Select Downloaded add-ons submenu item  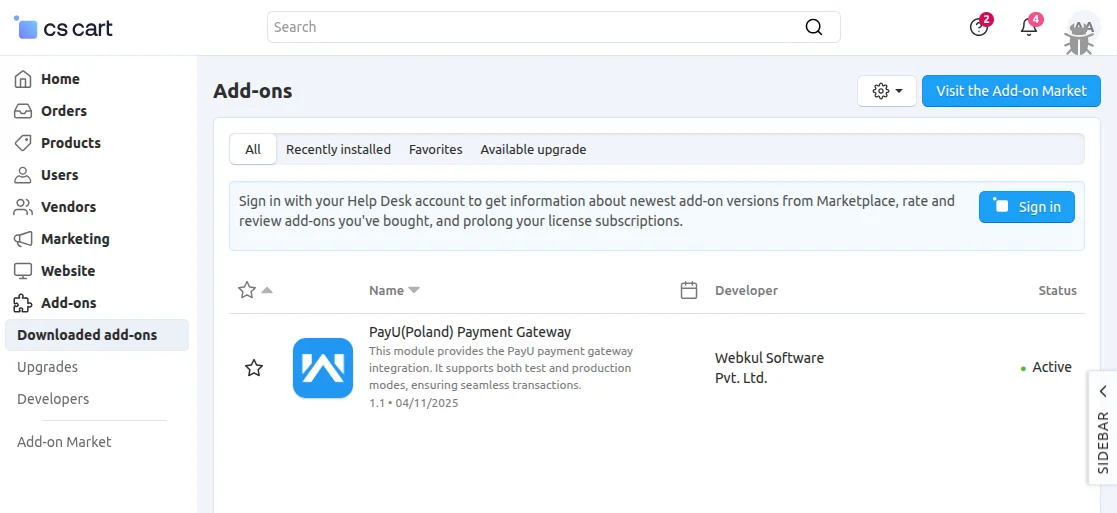point(97,335)
